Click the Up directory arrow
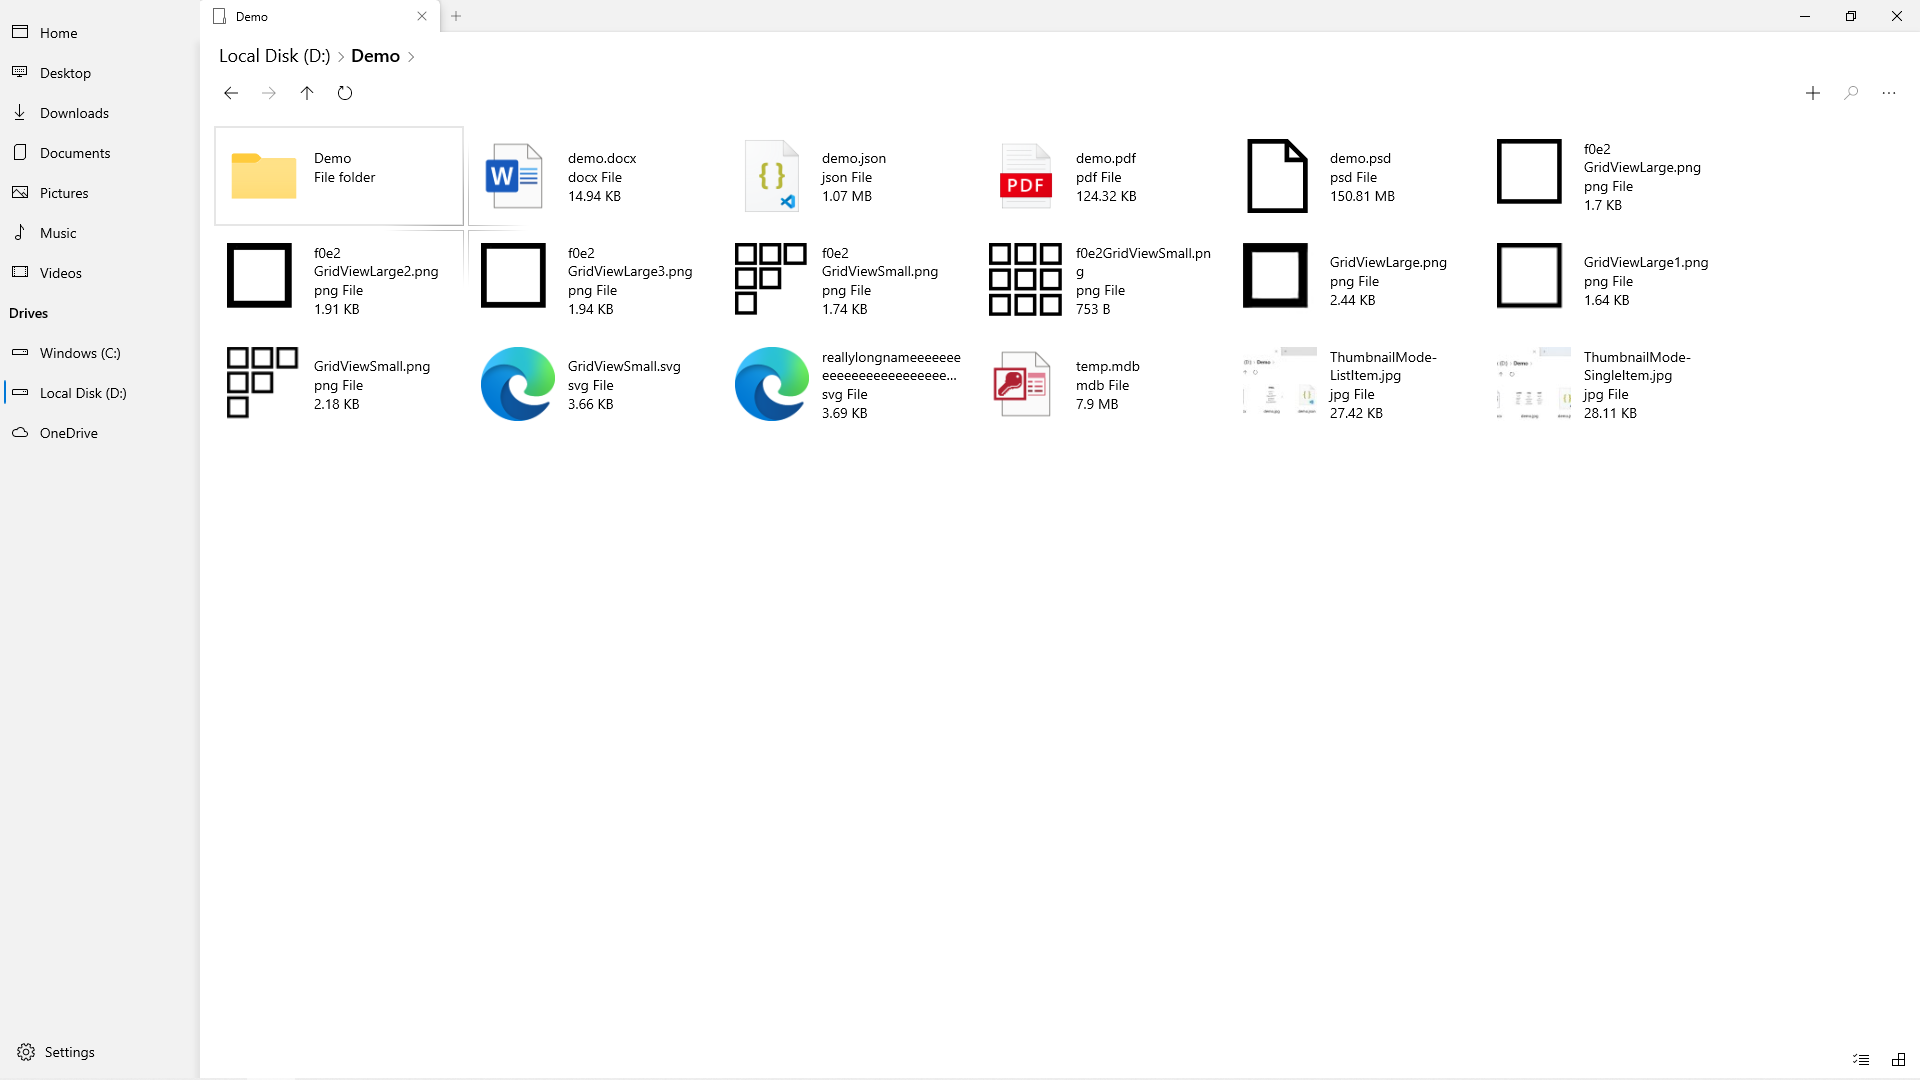 coord(307,93)
